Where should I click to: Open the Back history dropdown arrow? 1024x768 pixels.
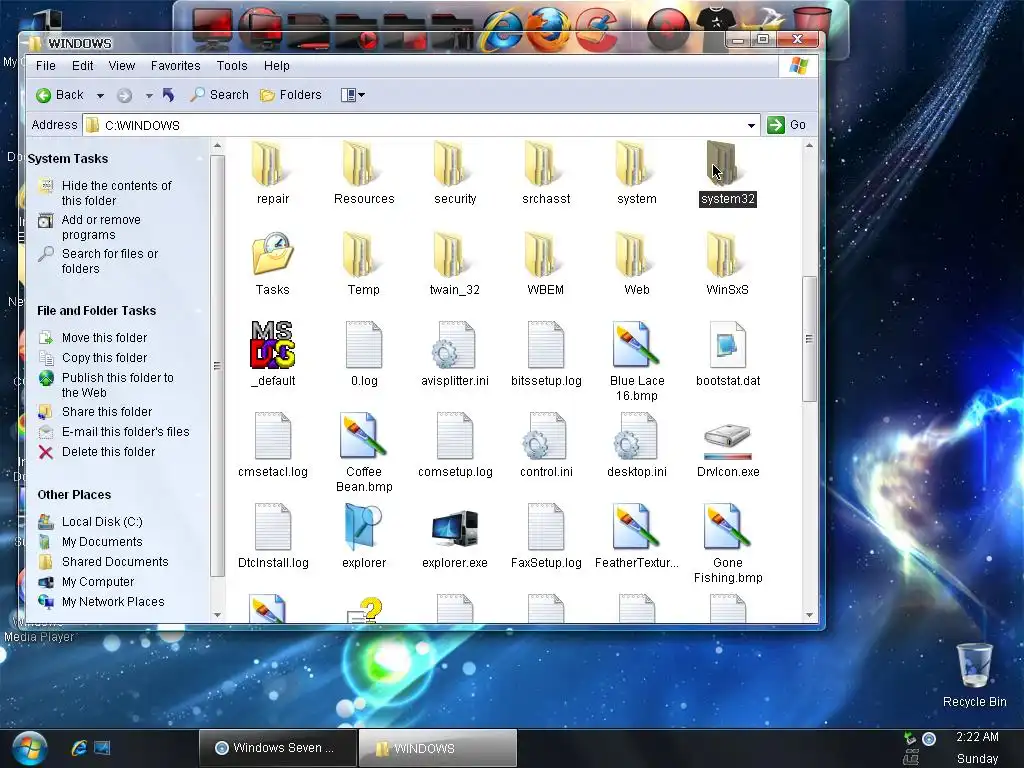pos(100,95)
